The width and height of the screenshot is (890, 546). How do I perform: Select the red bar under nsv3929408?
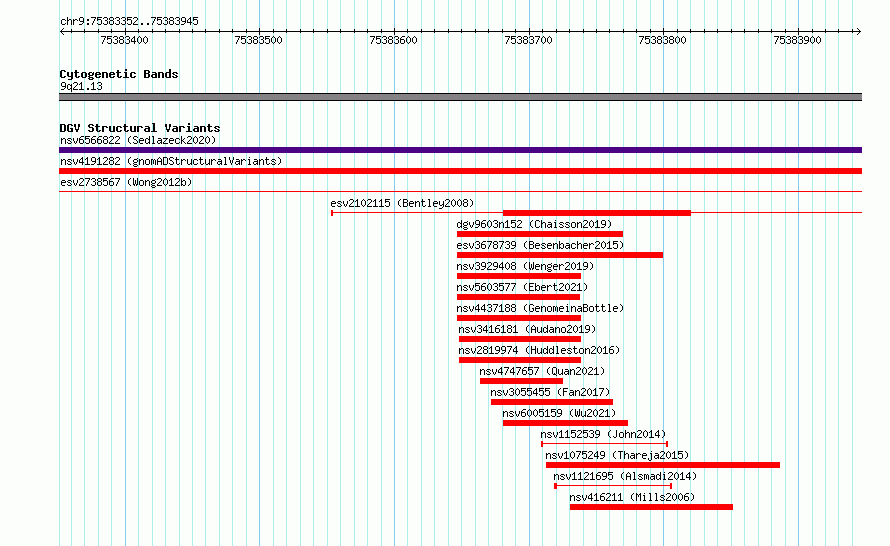coord(519,276)
